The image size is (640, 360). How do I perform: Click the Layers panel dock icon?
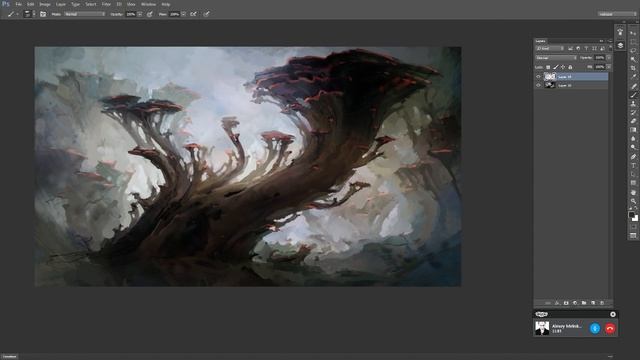[x=620, y=45]
